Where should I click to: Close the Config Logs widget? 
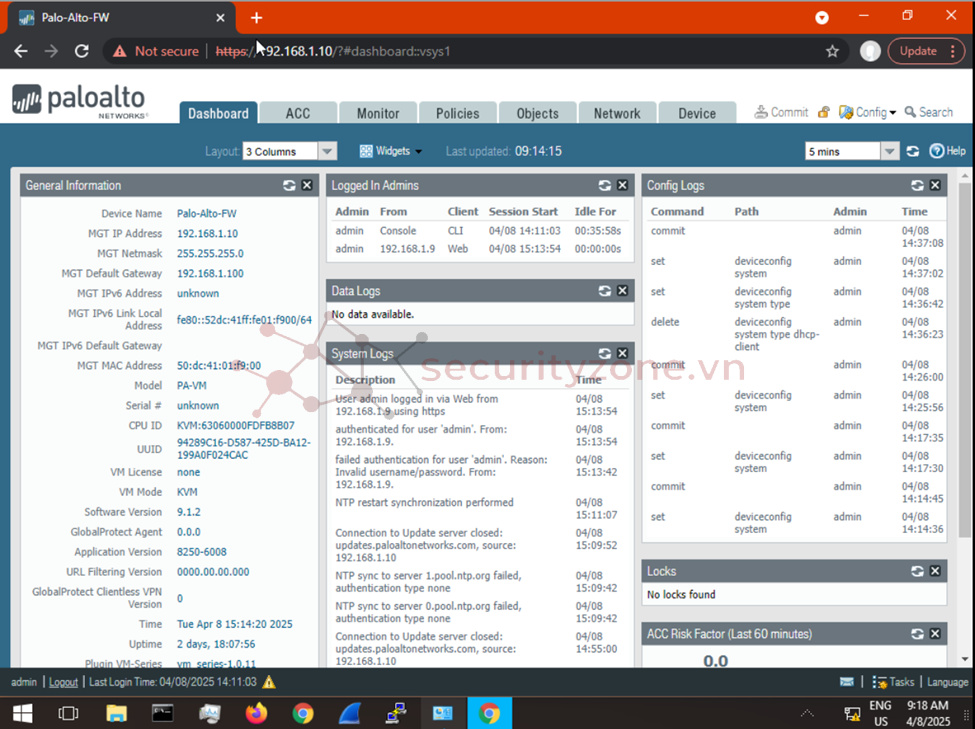pos(935,185)
